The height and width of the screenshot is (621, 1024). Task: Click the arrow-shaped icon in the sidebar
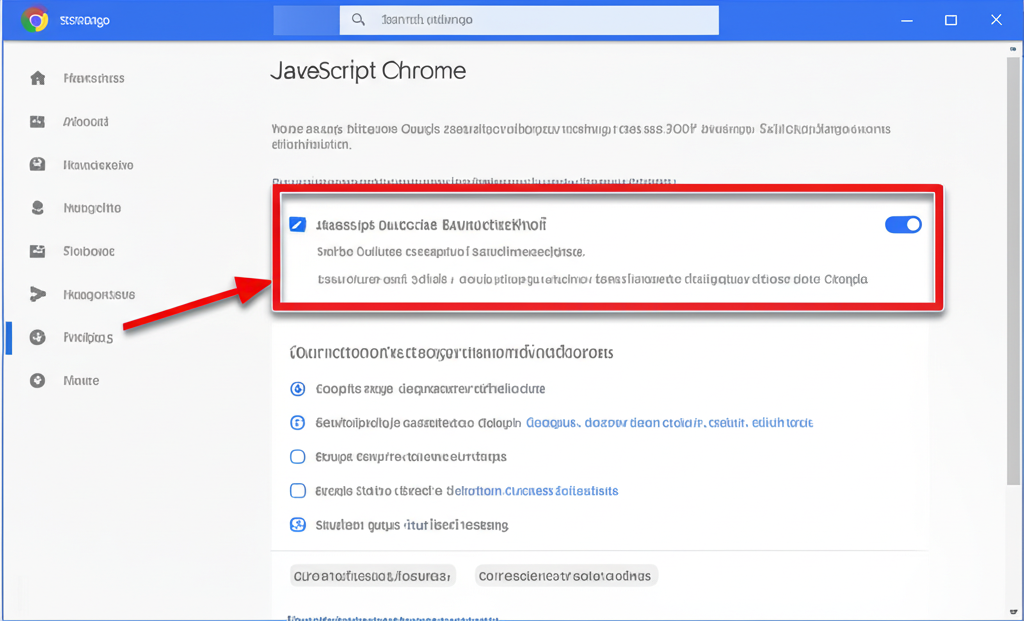(x=38, y=294)
